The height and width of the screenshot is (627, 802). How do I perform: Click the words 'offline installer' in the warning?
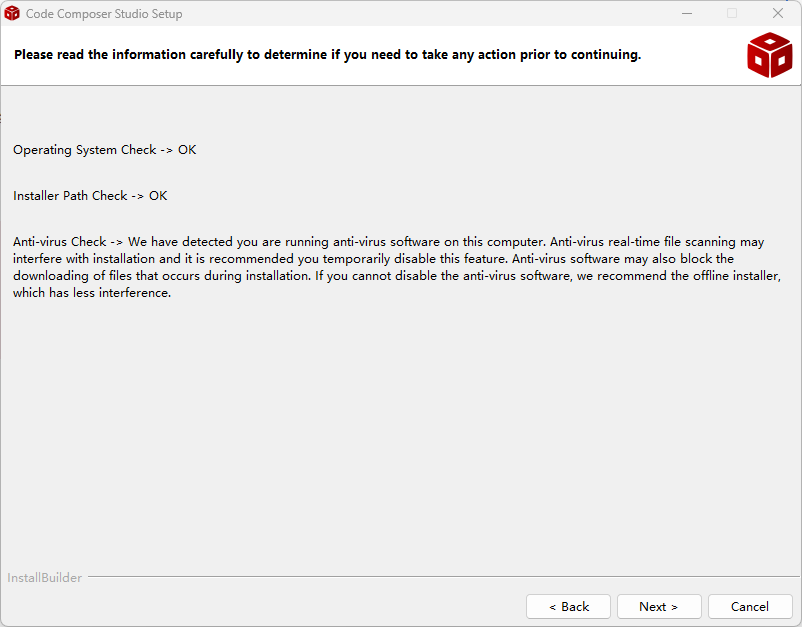(x=736, y=276)
